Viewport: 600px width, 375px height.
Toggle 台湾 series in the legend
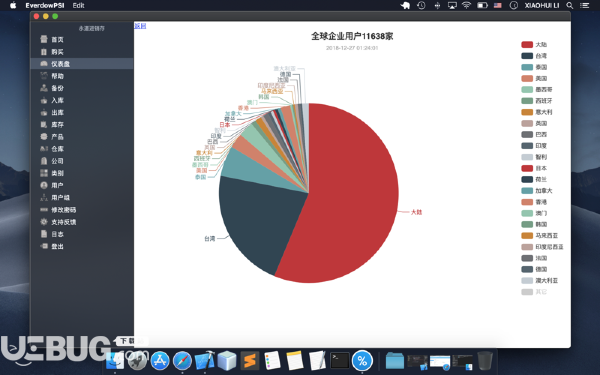point(534,56)
